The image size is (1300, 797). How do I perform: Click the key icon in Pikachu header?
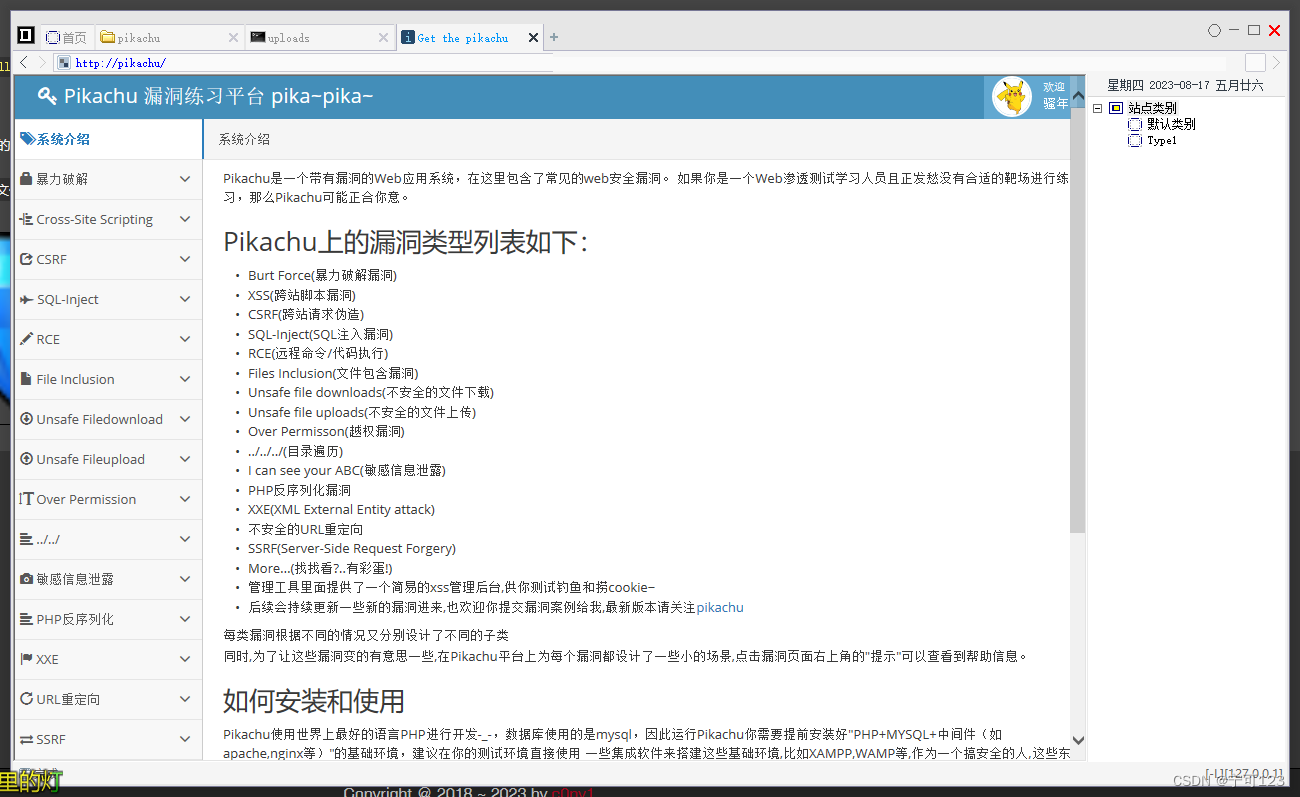[x=47, y=96]
